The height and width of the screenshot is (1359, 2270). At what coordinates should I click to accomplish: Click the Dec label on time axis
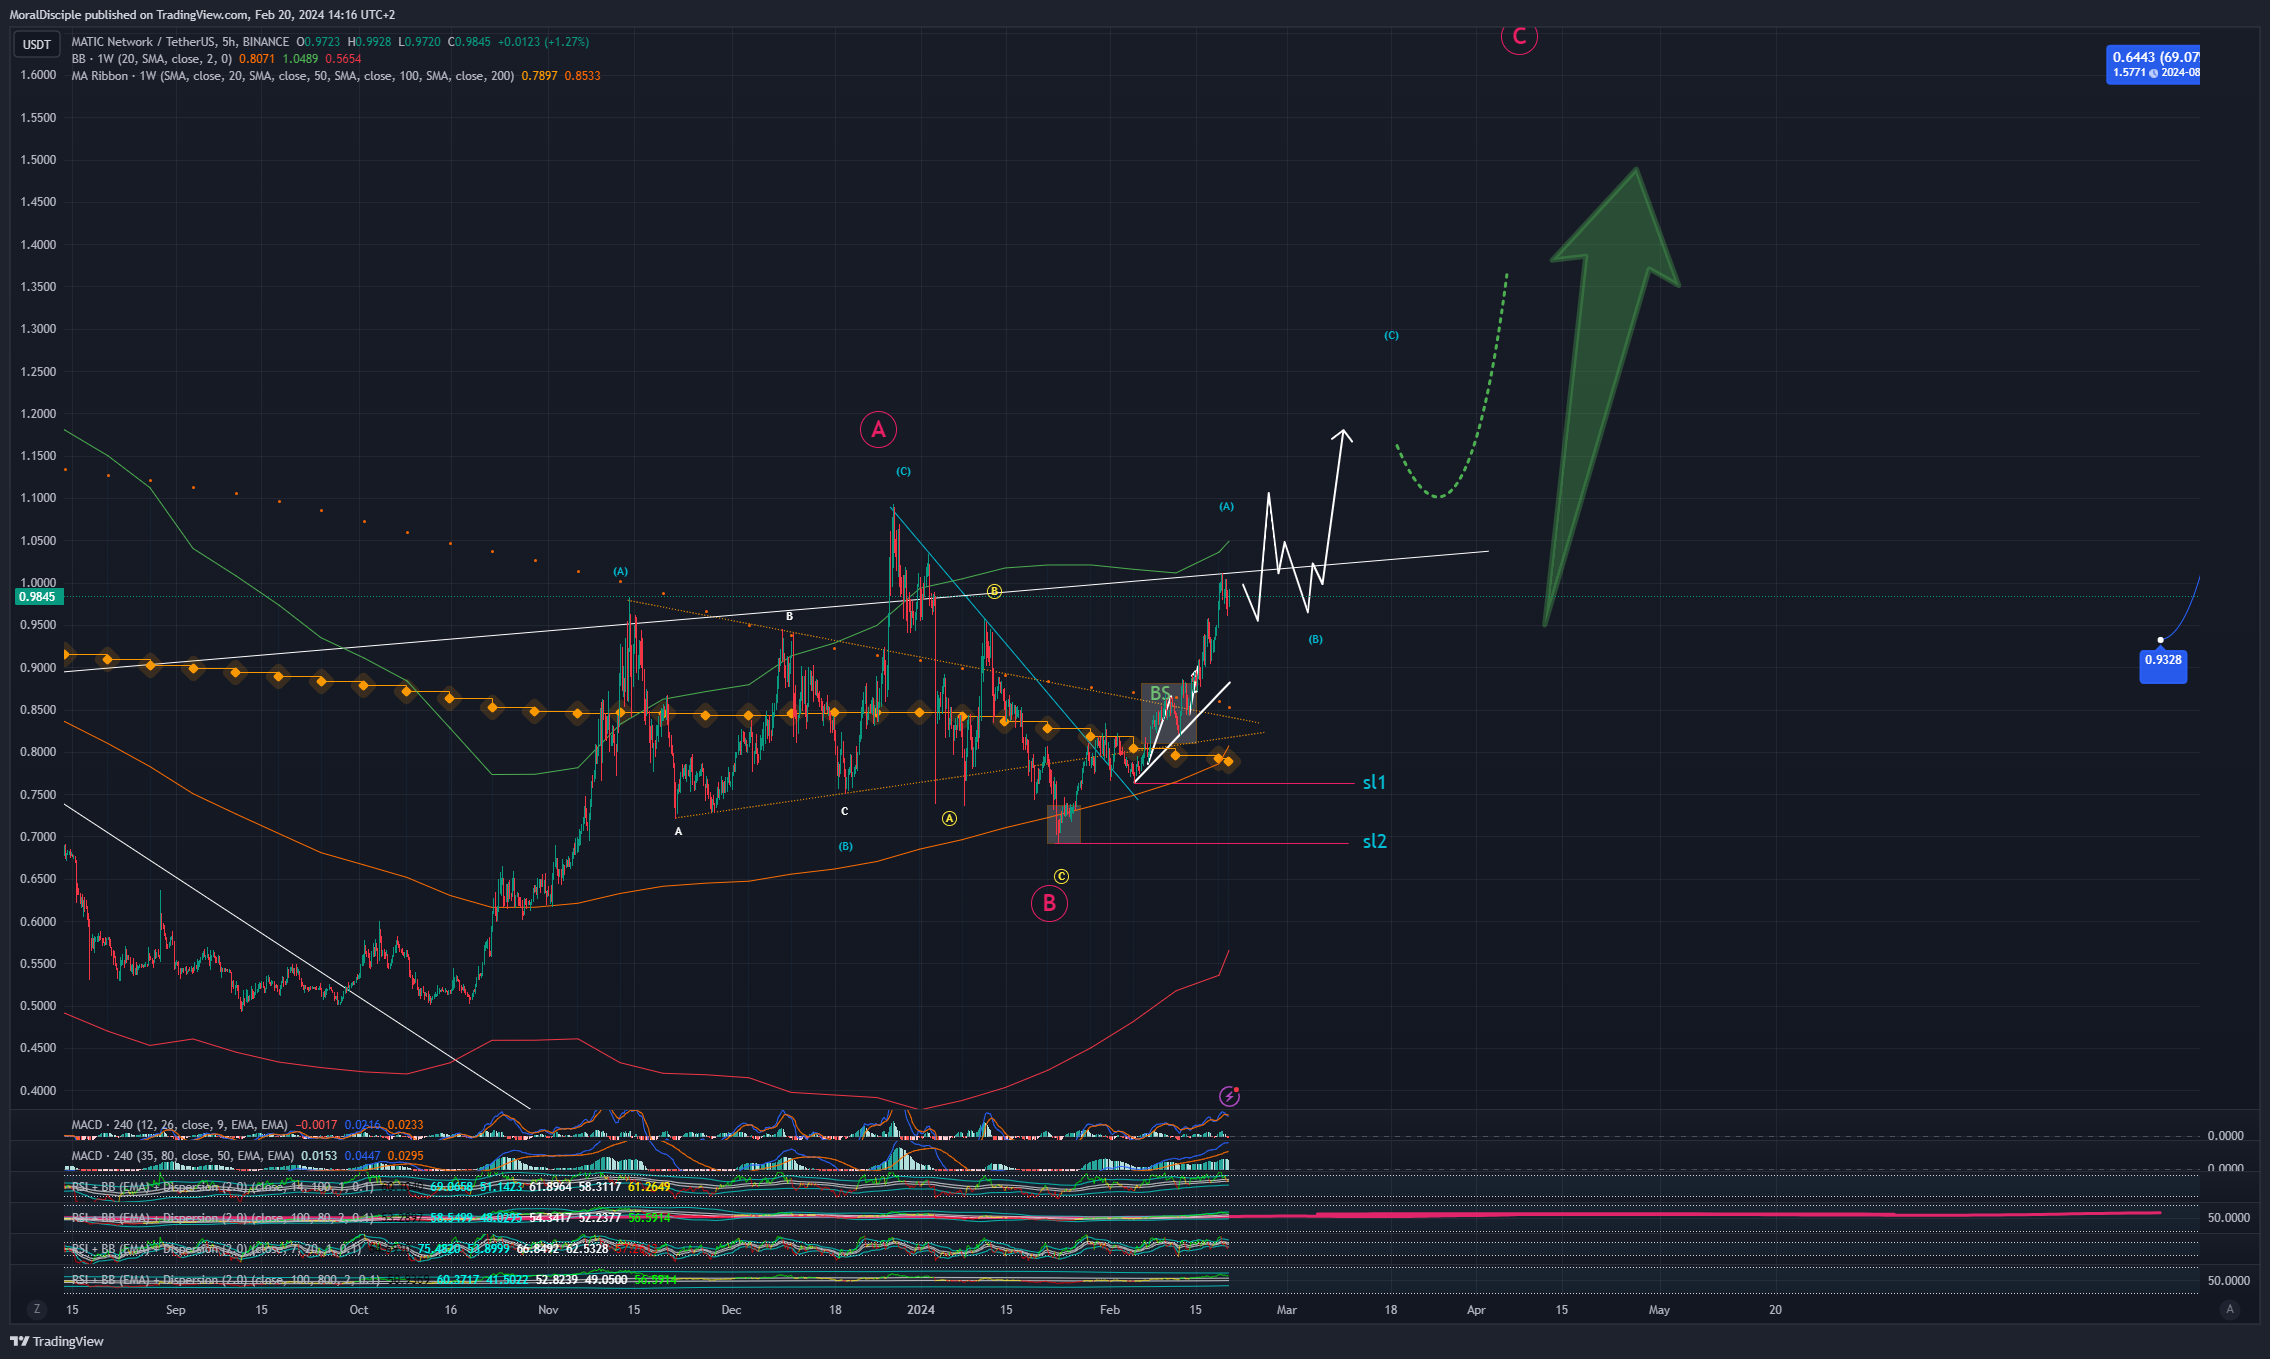[731, 1310]
